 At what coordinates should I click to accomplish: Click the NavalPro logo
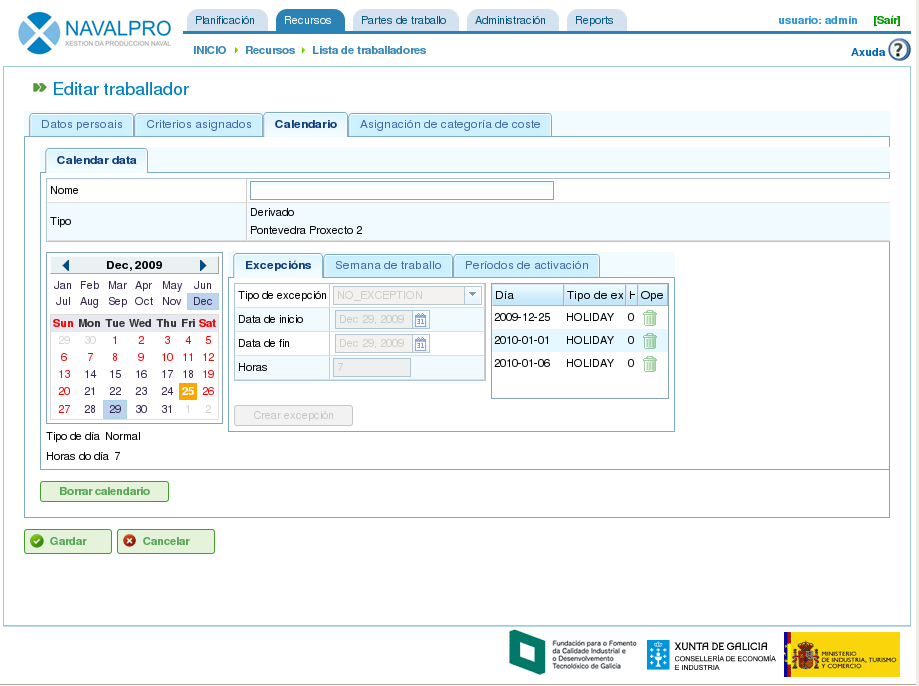[96, 33]
